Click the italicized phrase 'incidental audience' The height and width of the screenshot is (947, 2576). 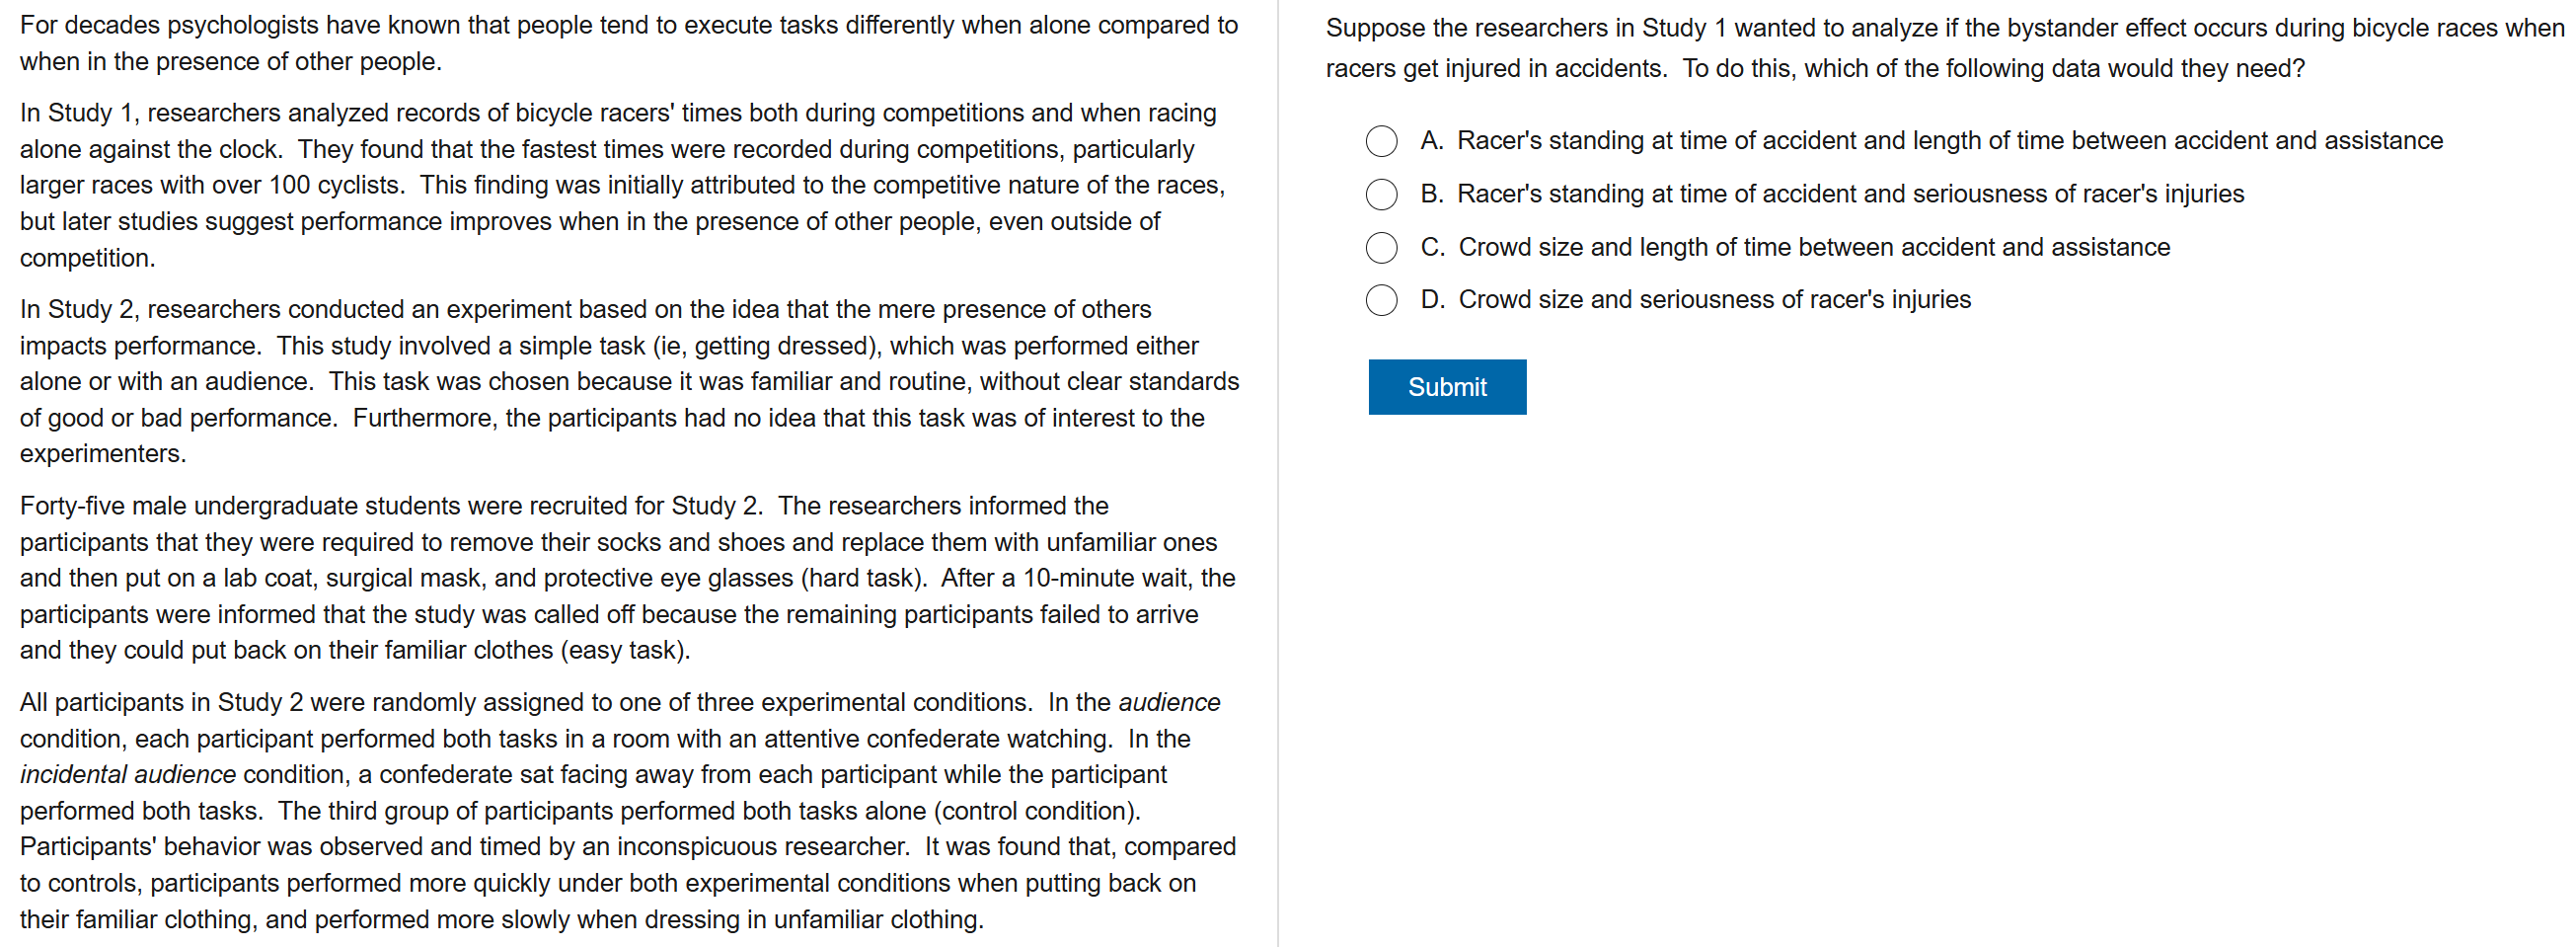pyautogui.click(x=128, y=775)
